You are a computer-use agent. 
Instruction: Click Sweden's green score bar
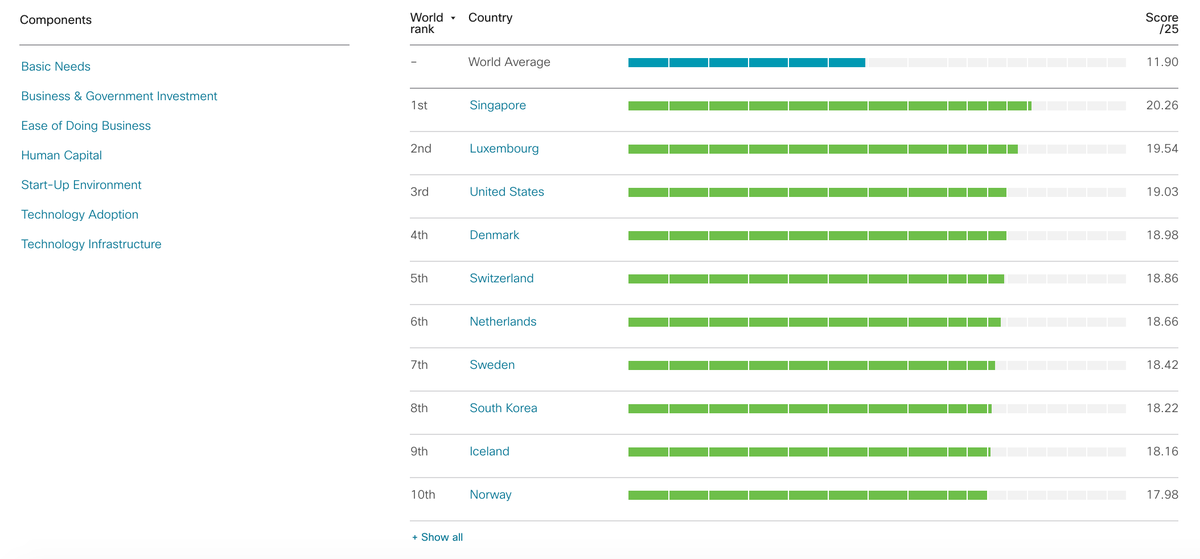(811, 365)
